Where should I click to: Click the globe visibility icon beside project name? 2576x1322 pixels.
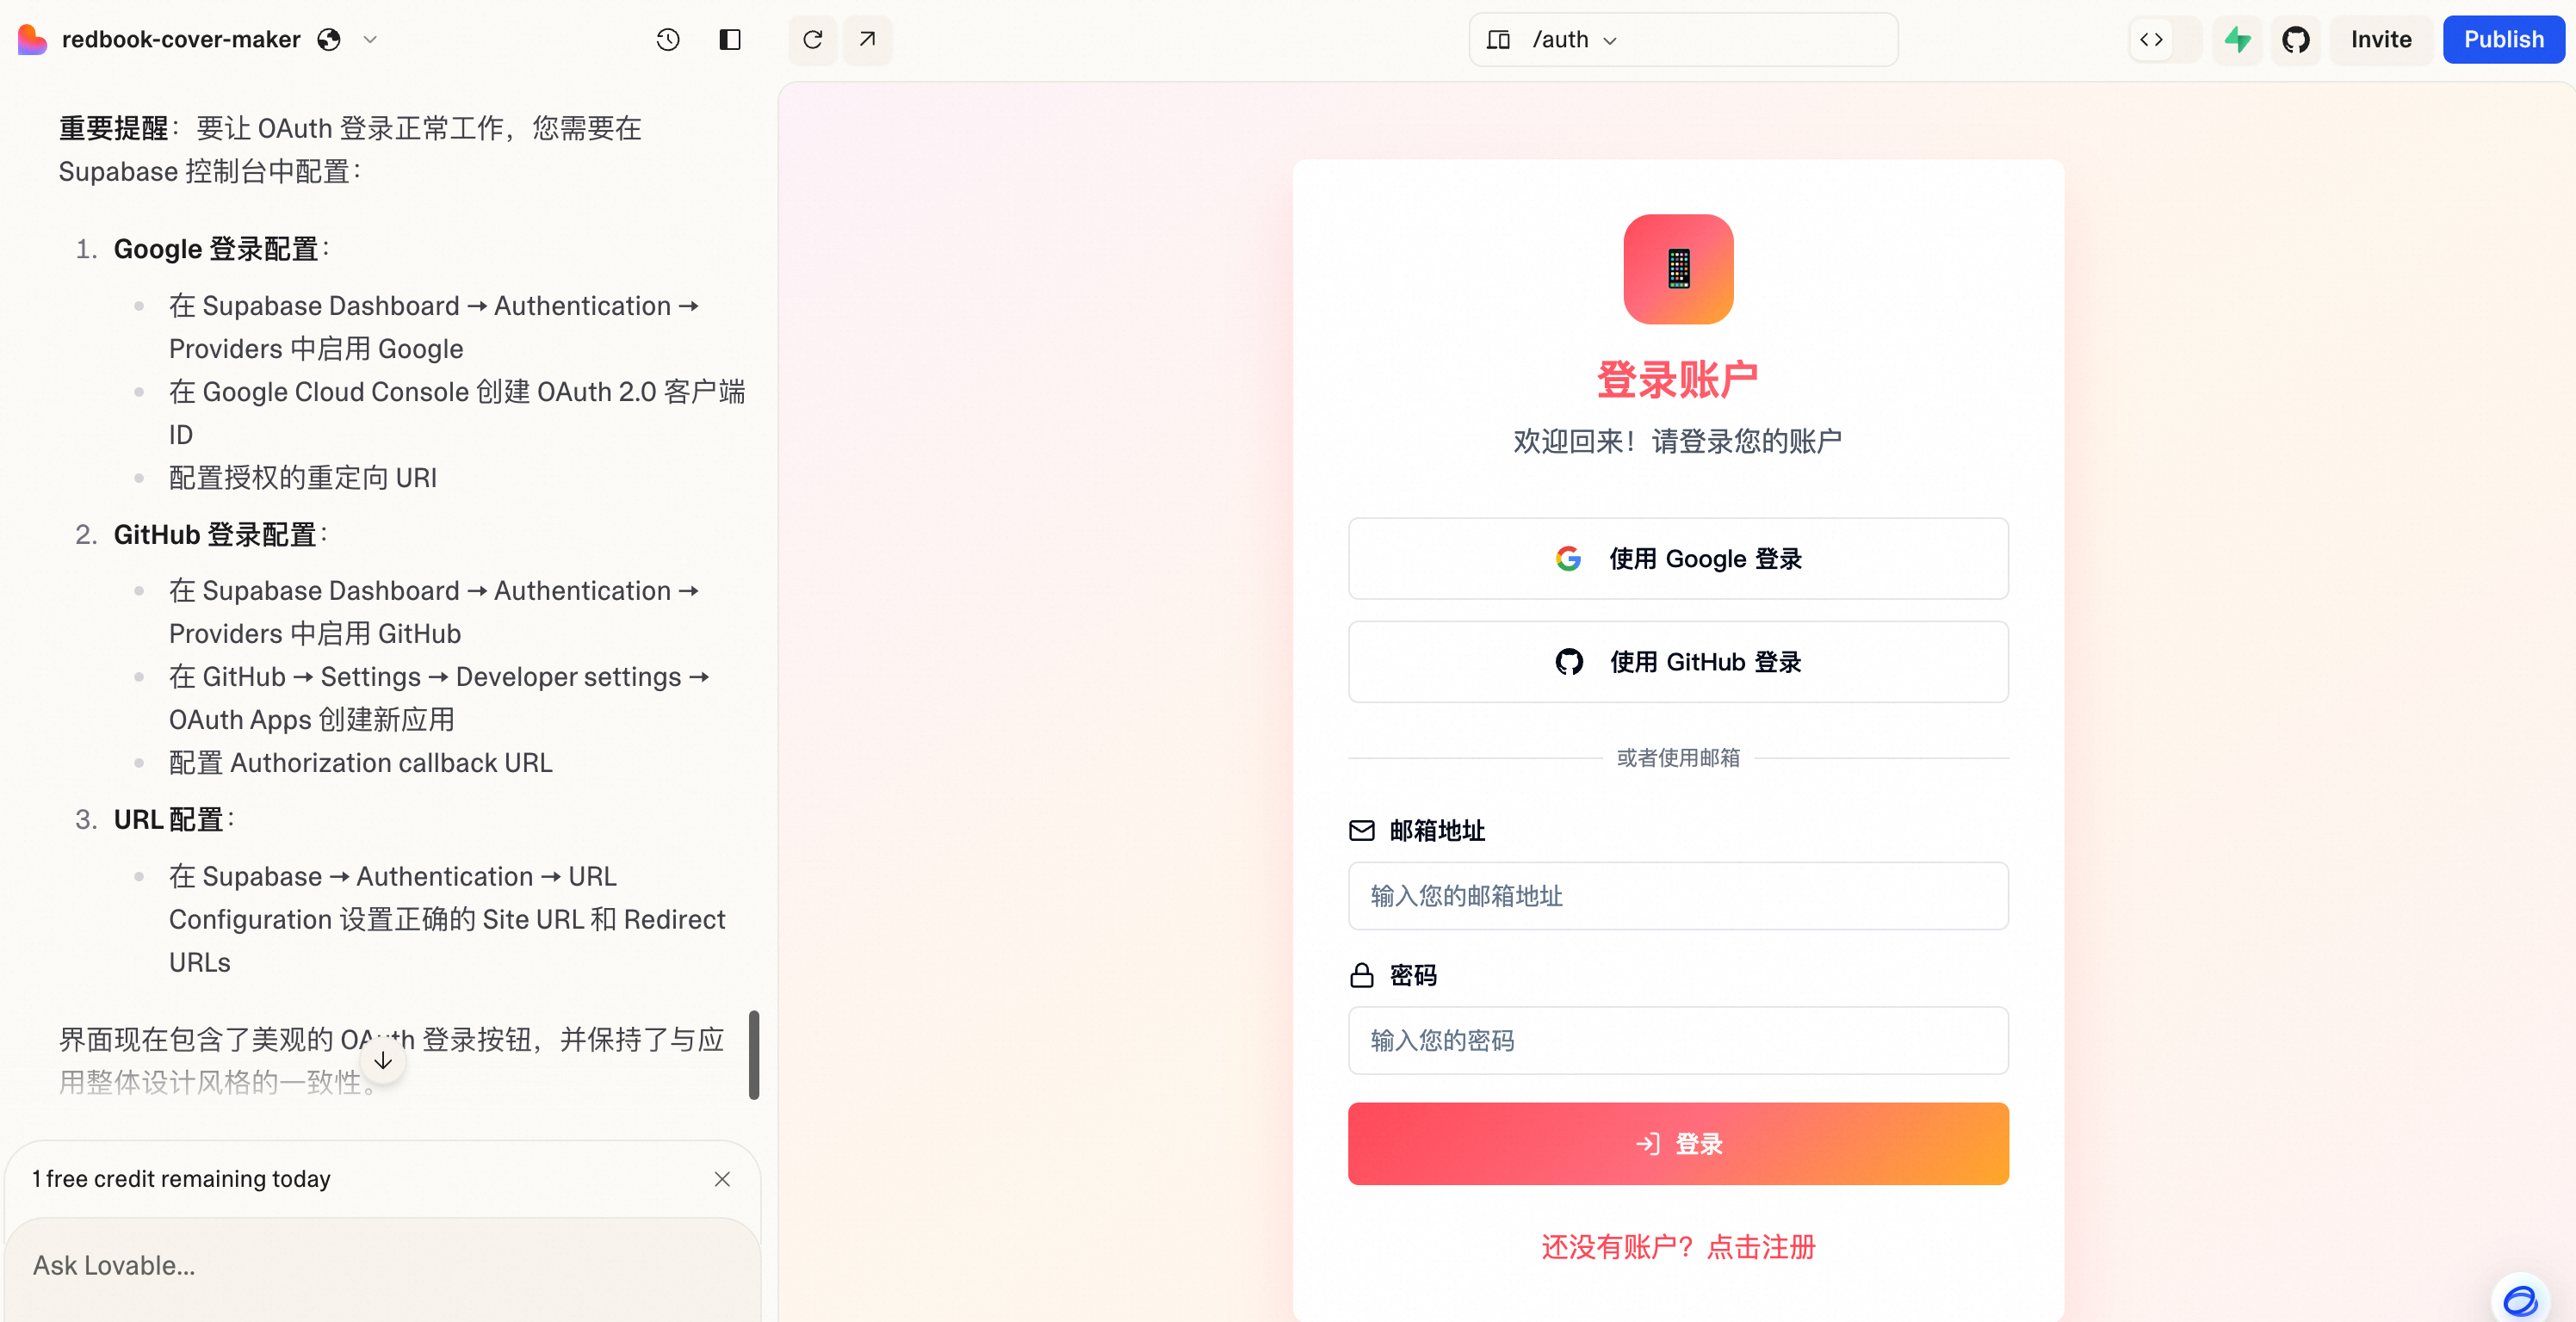click(329, 40)
